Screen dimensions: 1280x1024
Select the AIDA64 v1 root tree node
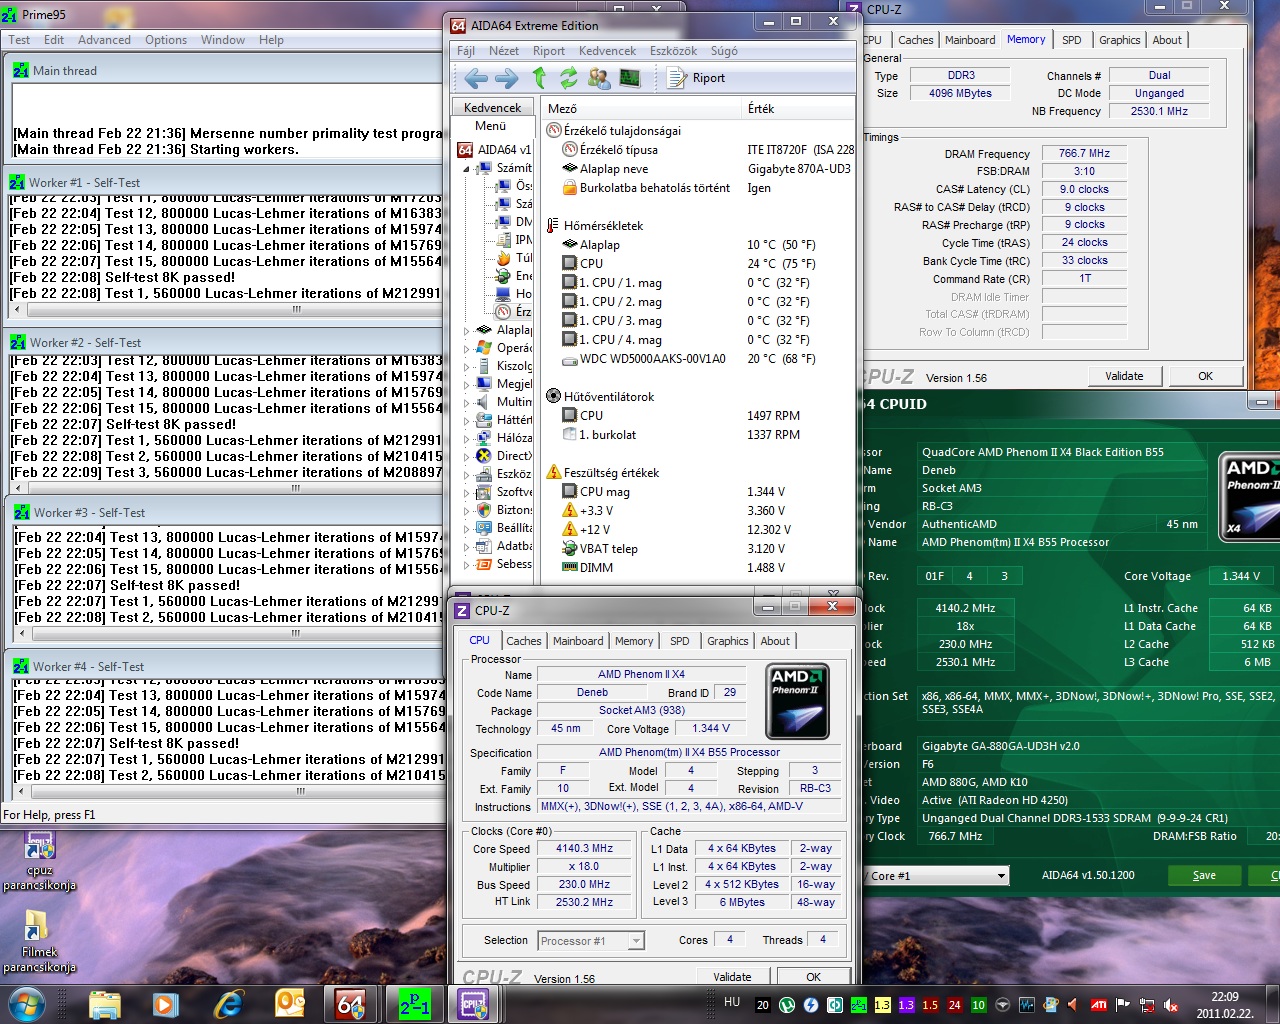(495, 150)
